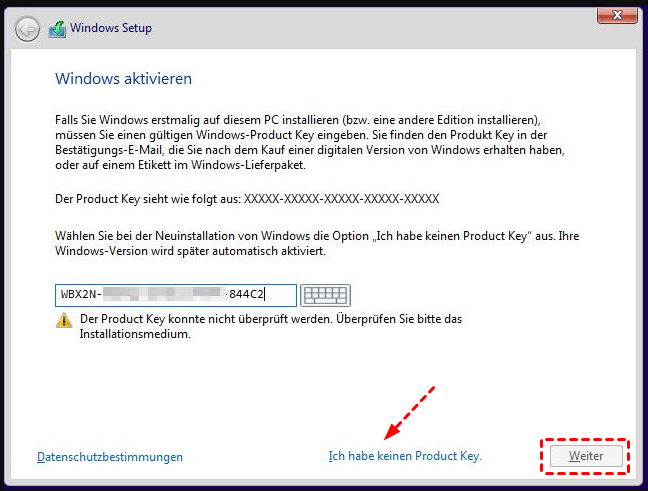Click the Windows Setup icon
The image size is (648, 491).
57,29
